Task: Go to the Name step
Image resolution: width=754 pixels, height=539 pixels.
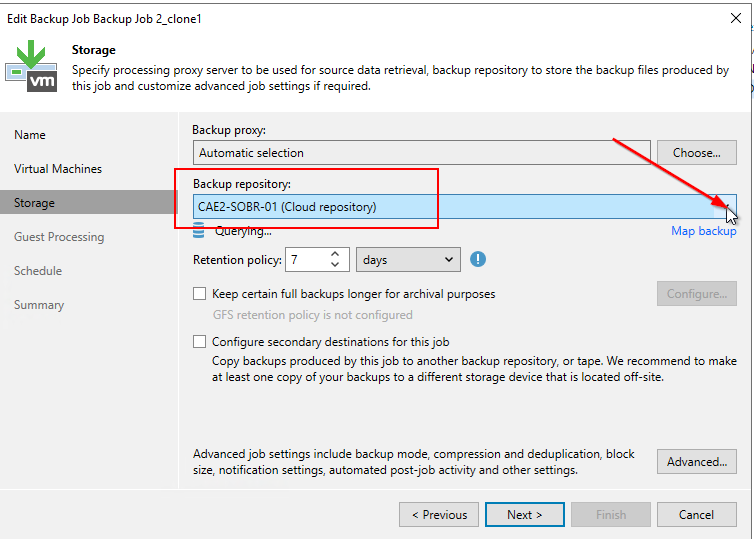Action: click(x=30, y=135)
